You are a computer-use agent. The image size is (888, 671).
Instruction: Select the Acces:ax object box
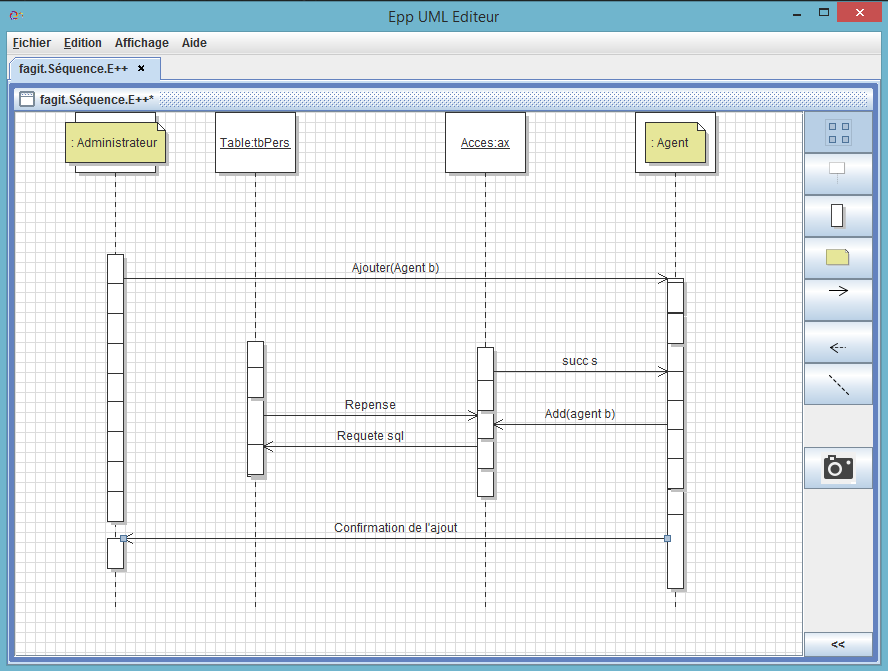pyautogui.click(x=485, y=143)
